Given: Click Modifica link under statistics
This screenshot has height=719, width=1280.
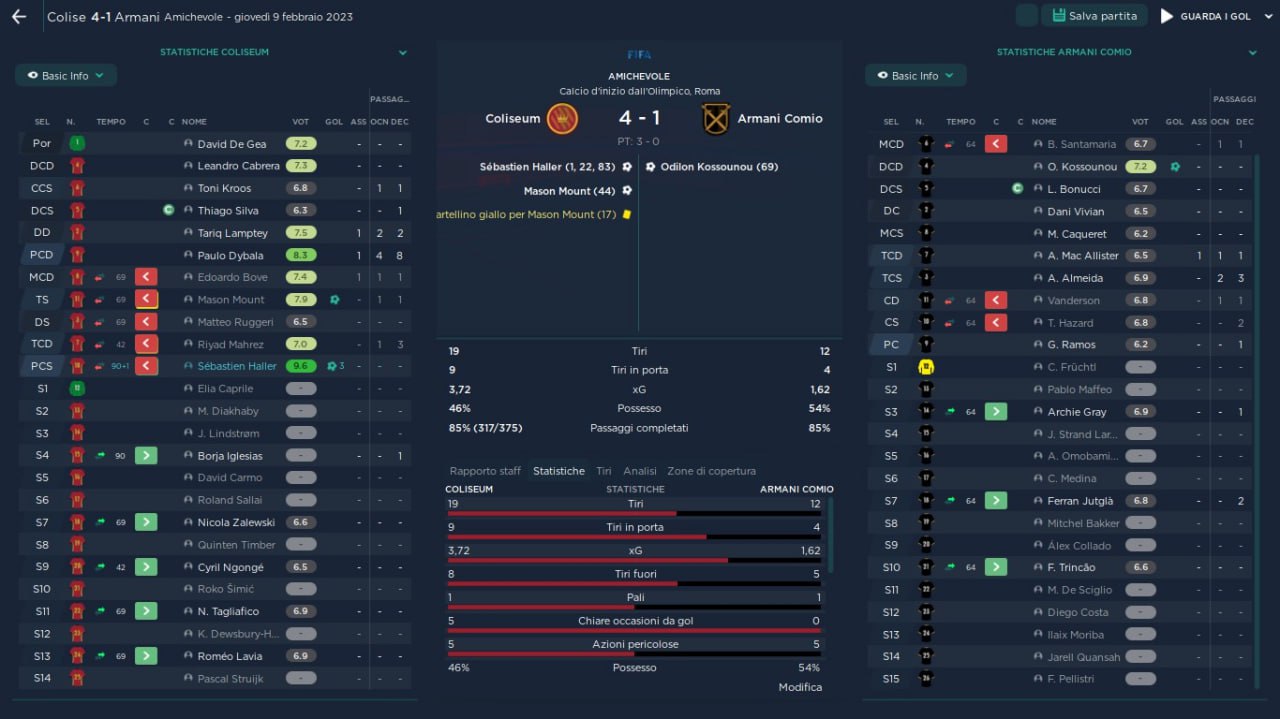Looking at the screenshot, I should (x=800, y=687).
